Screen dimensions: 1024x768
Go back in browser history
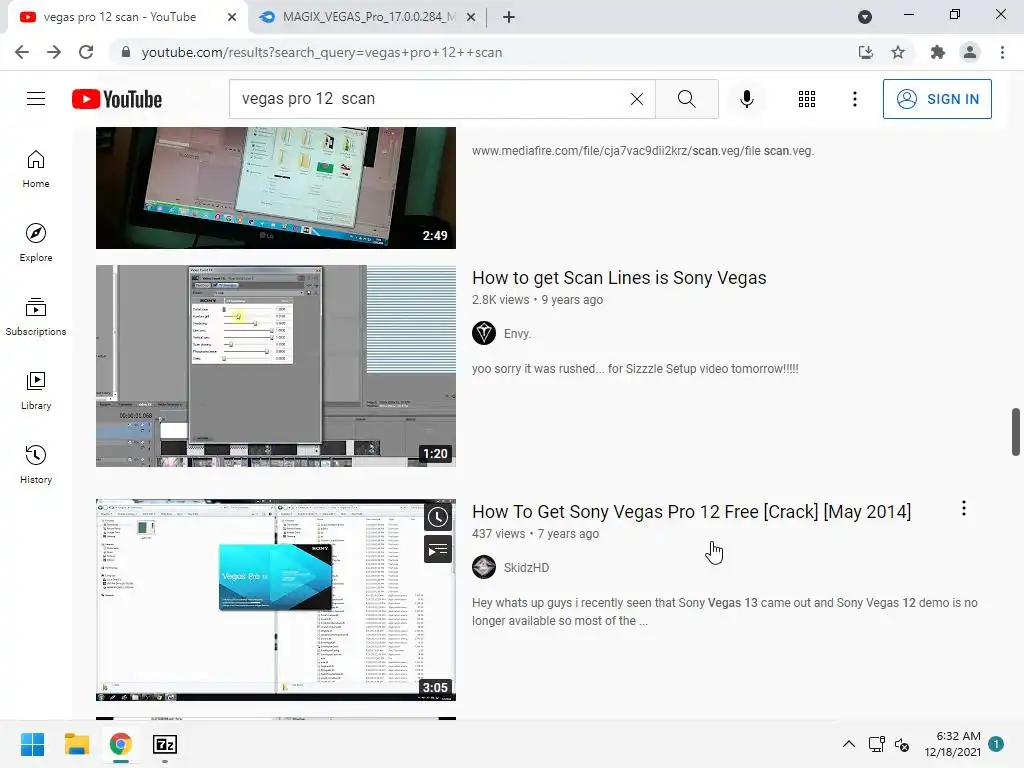coord(22,52)
